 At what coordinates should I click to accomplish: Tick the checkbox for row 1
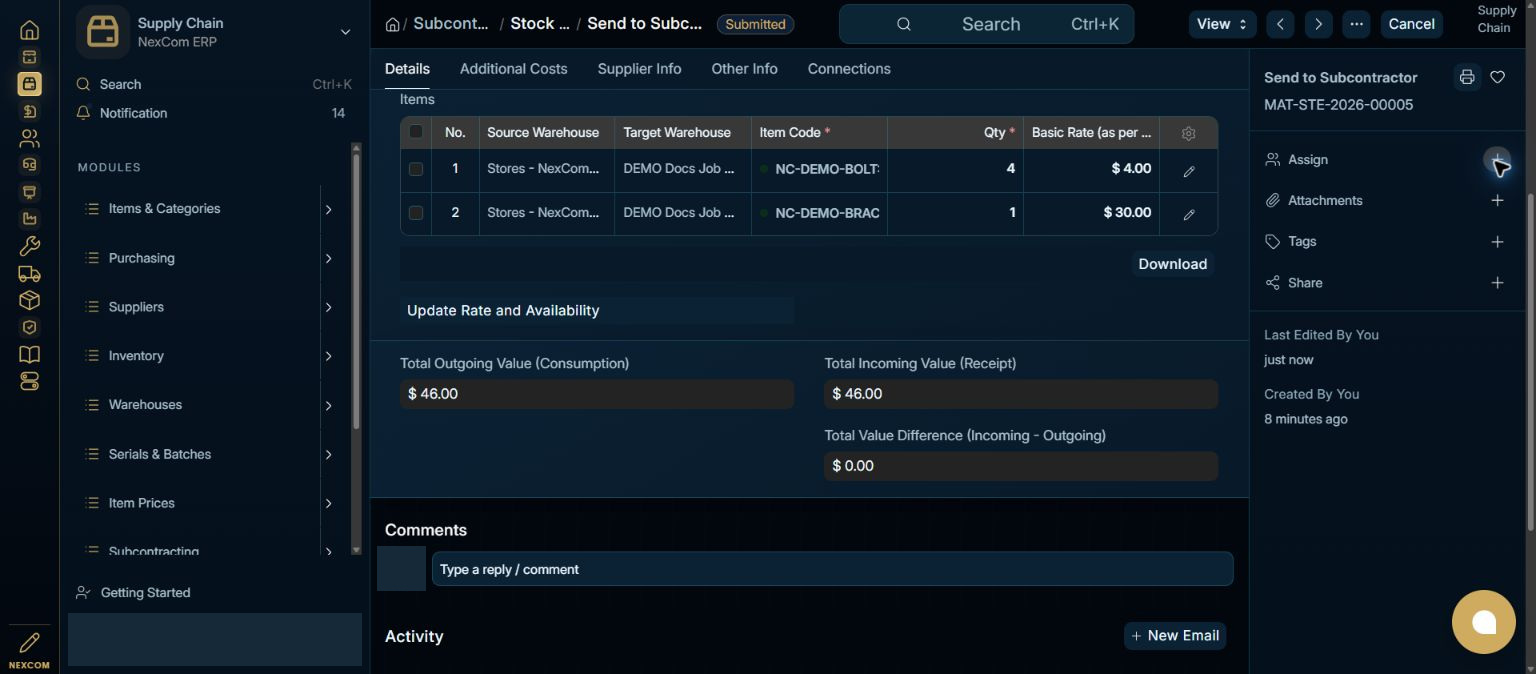pyautogui.click(x=416, y=169)
